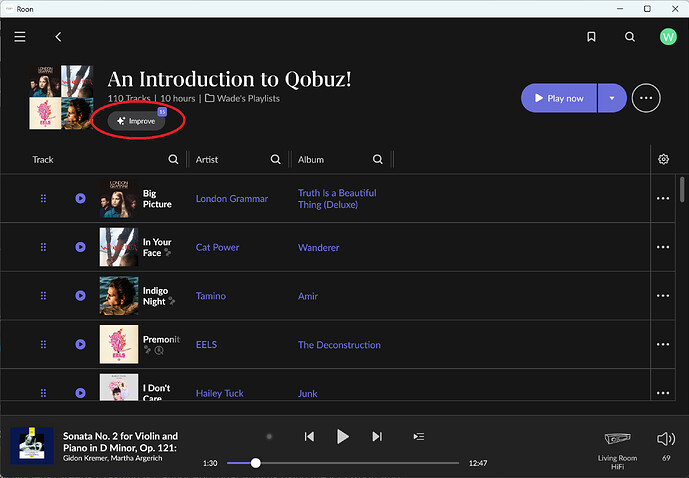689x478 pixels.
Task: Open the volume speaker control
Action: click(x=666, y=438)
